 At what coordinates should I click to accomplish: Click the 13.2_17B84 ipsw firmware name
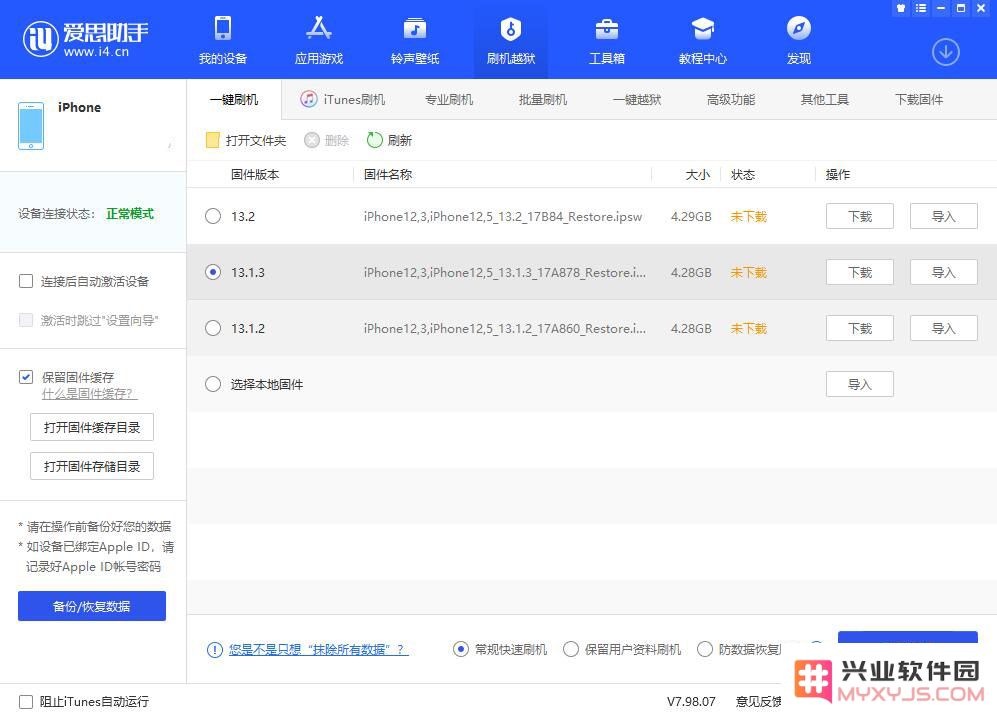(503, 216)
